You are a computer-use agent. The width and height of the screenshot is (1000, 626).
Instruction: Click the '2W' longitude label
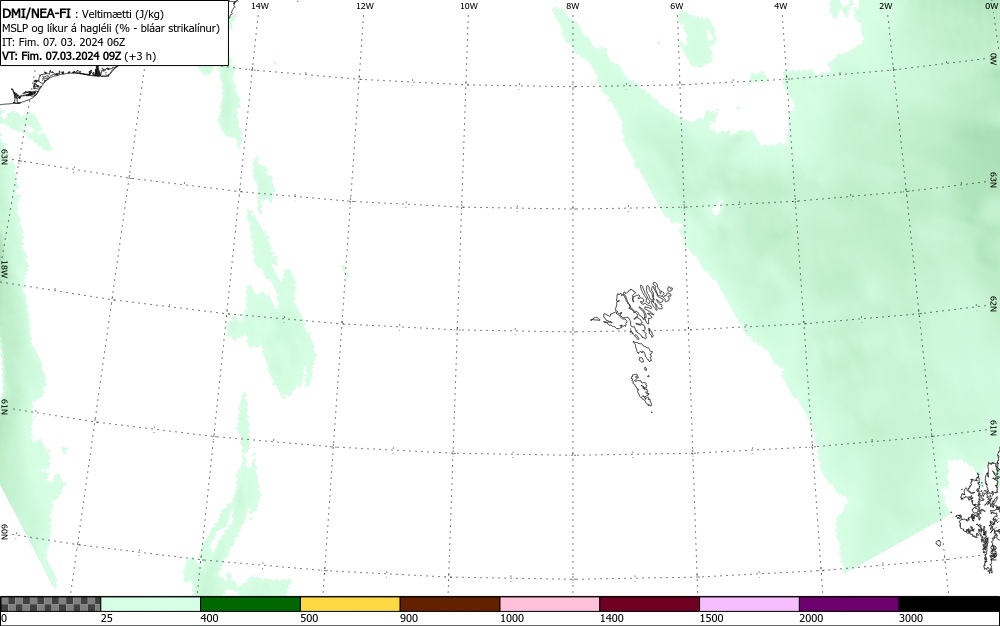point(885,6)
